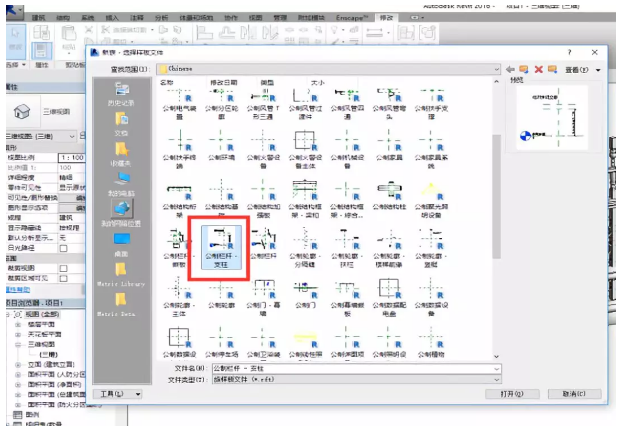Viewport: 622px width, 430px height.
Task: Open the 建筑 ribbon tab
Action: pyautogui.click(x=38, y=17)
